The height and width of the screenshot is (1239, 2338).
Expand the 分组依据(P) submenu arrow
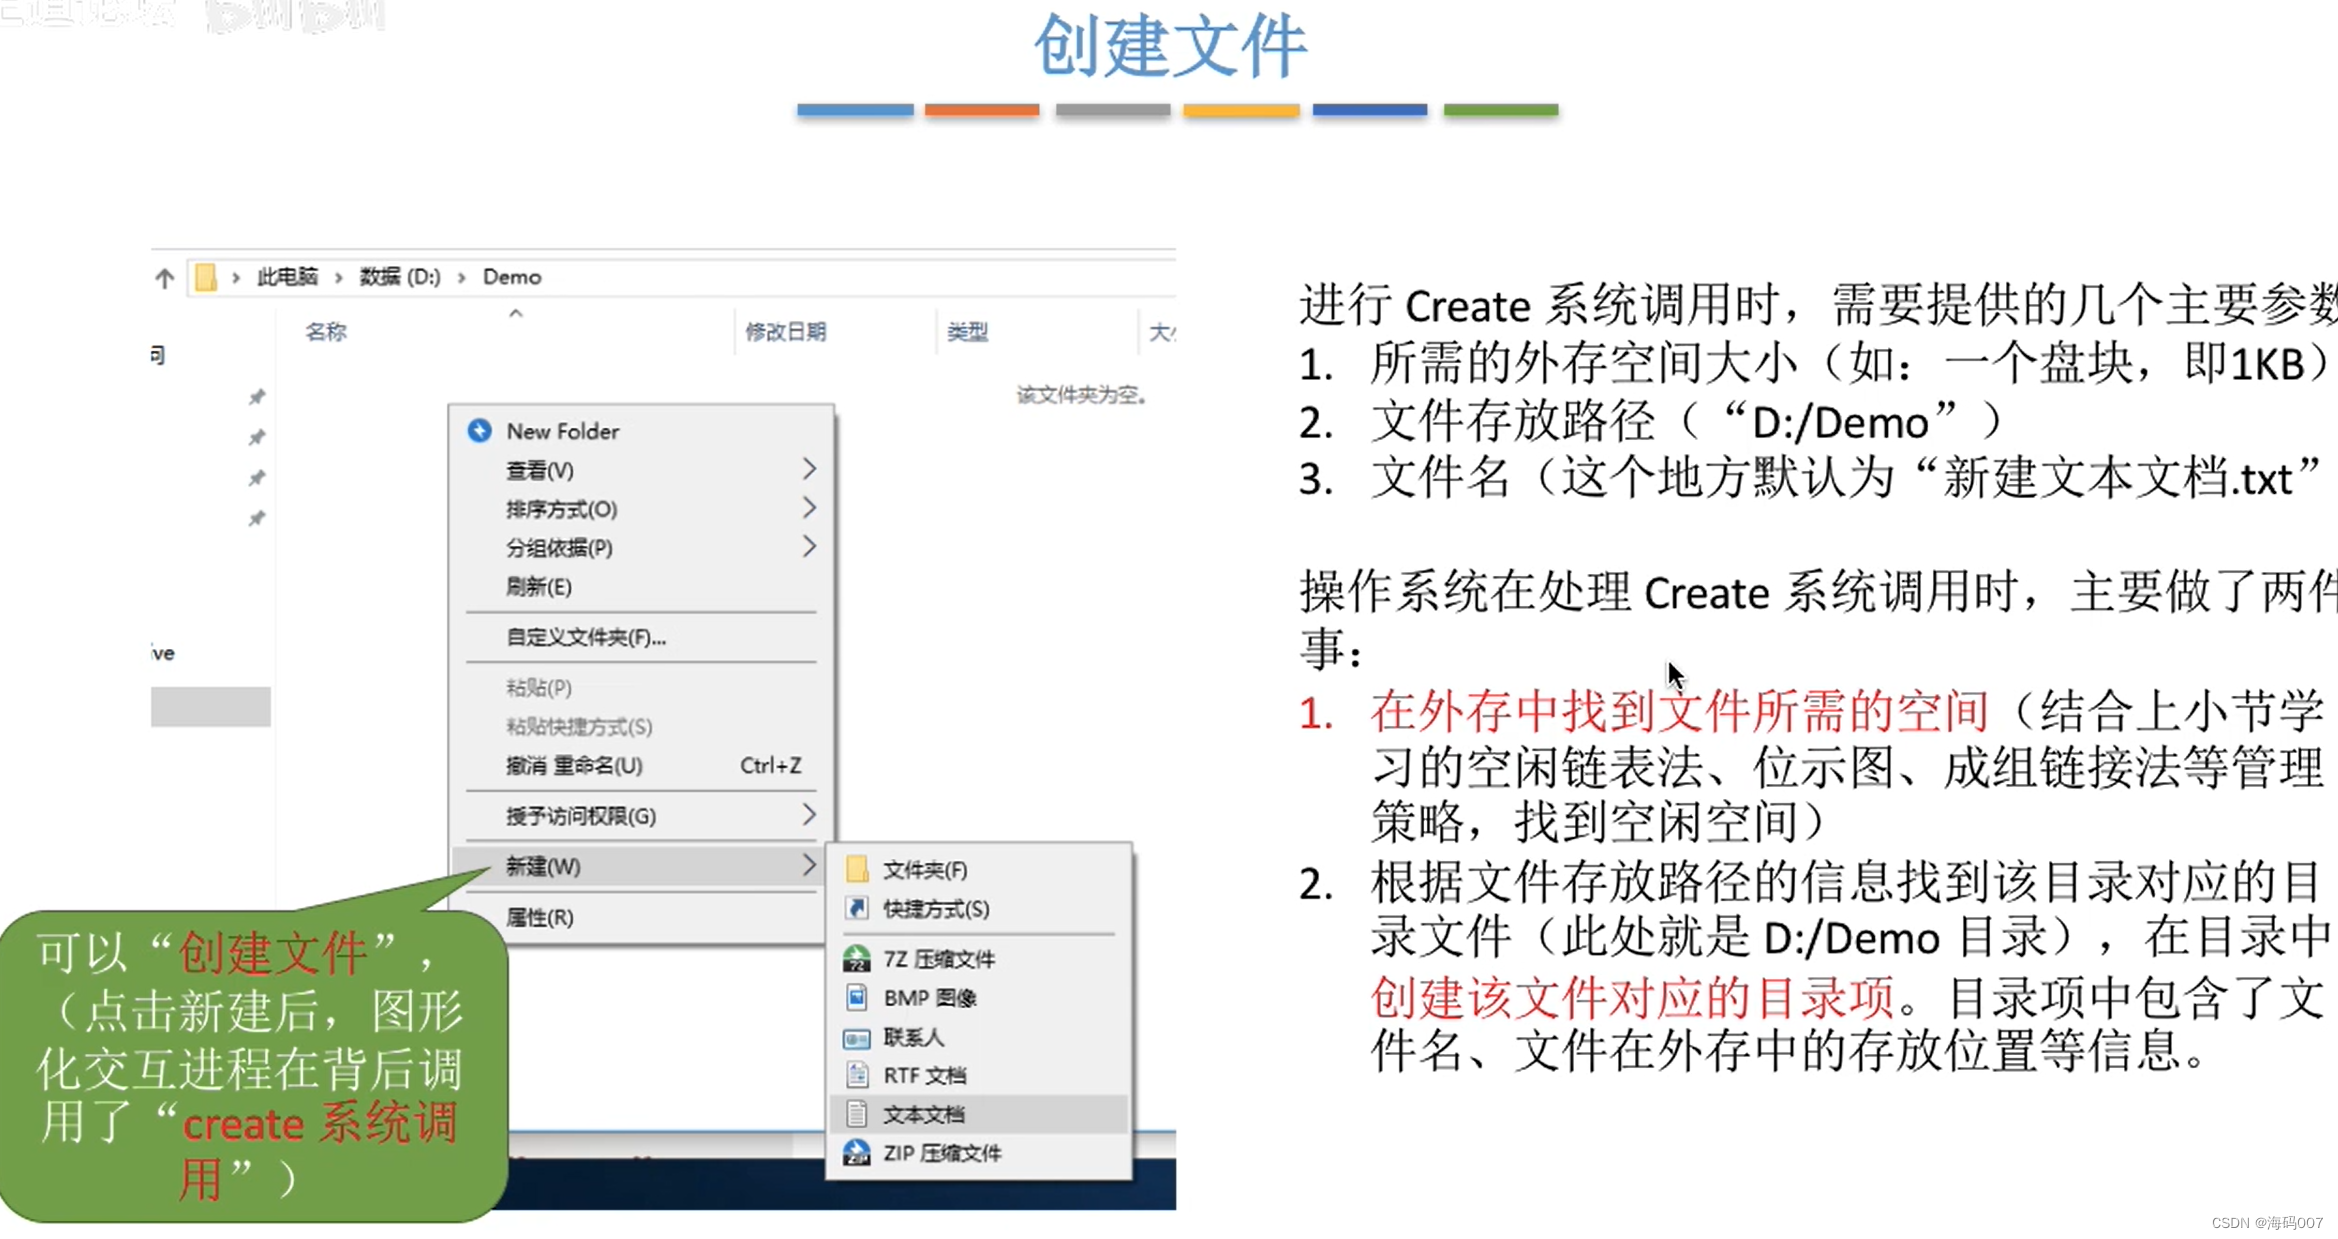tap(809, 547)
